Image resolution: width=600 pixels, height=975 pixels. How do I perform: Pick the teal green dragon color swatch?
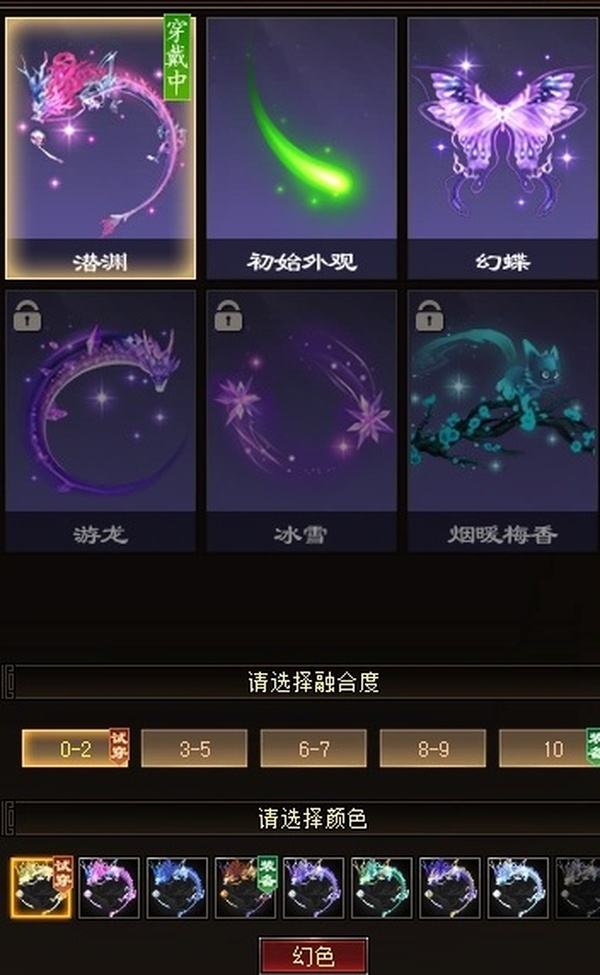click(x=382, y=887)
